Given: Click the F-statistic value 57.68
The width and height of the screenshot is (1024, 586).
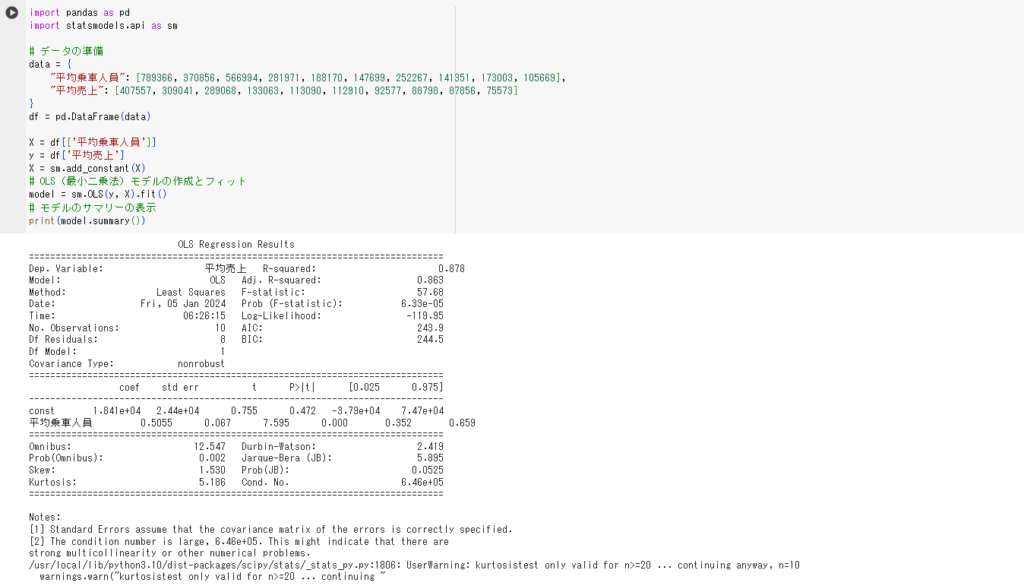Looking at the screenshot, I should (428, 291).
